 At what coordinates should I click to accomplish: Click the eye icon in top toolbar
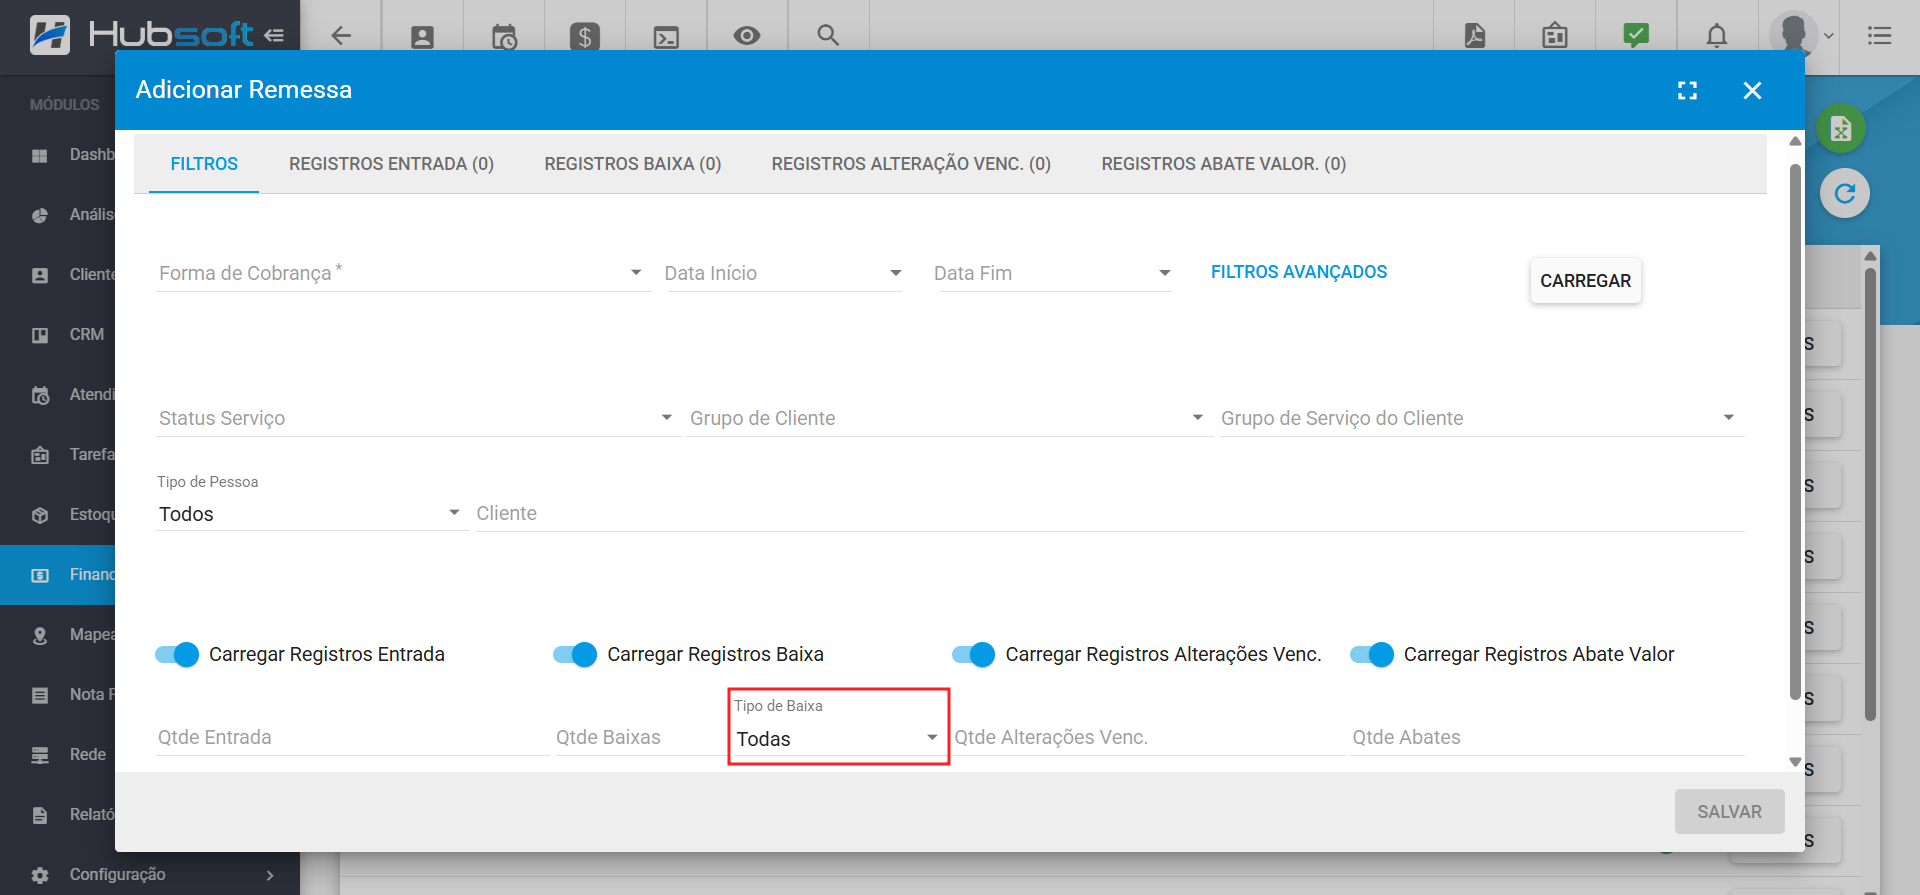point(746,36)
